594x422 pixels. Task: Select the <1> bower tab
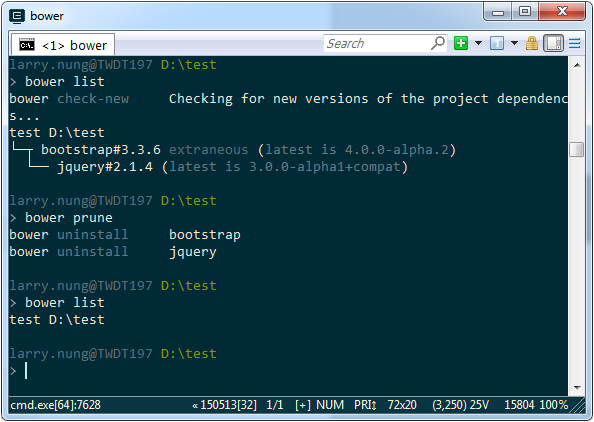[63, 45]
